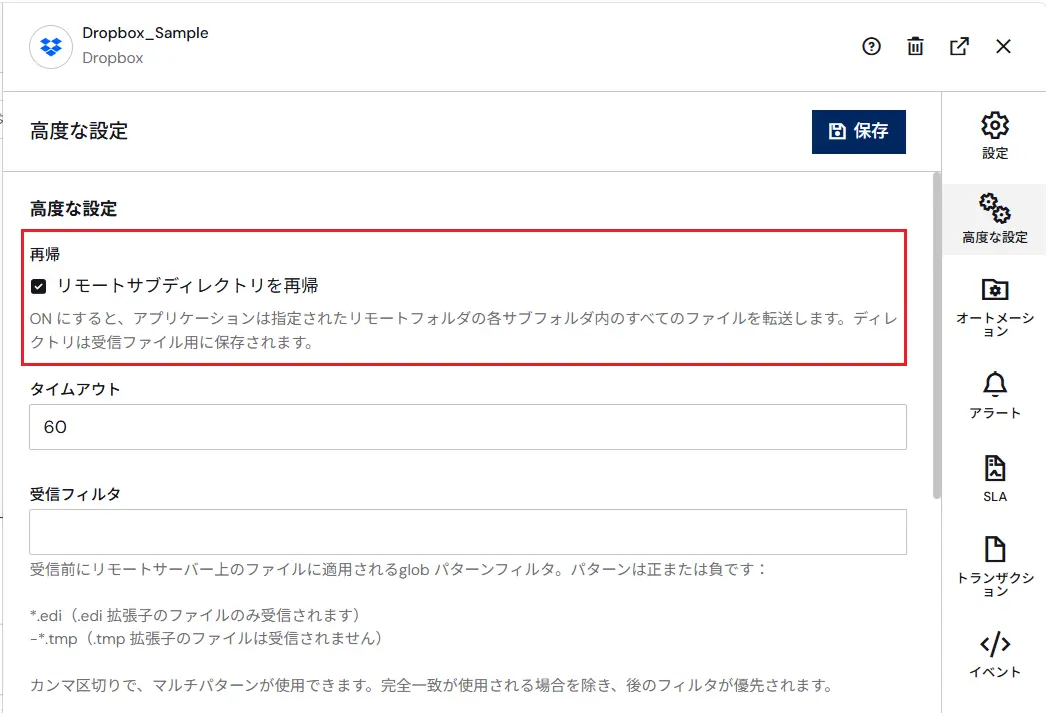Click the Dropbox_Sample connector title
The width and height of the screenshot is (1048, 717).
click(x=145, y=33)
